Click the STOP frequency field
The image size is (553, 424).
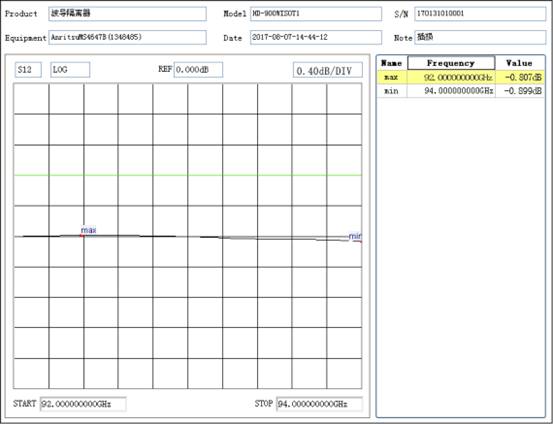[319, 404]
